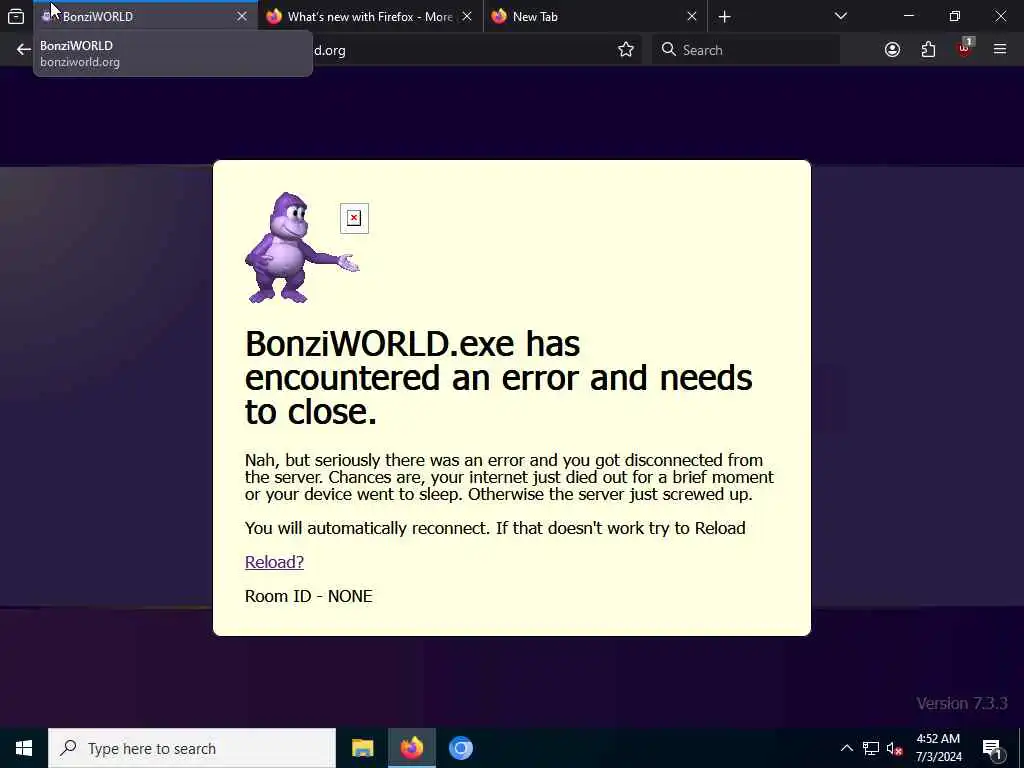Click the broken image icon beside Bonzi

point(354,218)
